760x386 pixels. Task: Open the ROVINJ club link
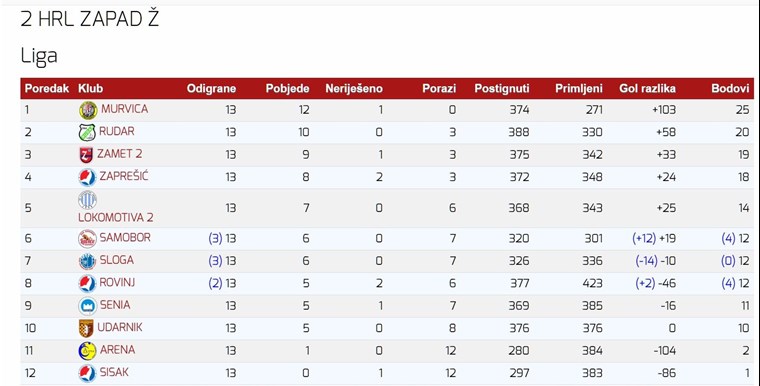pos(117,282)
